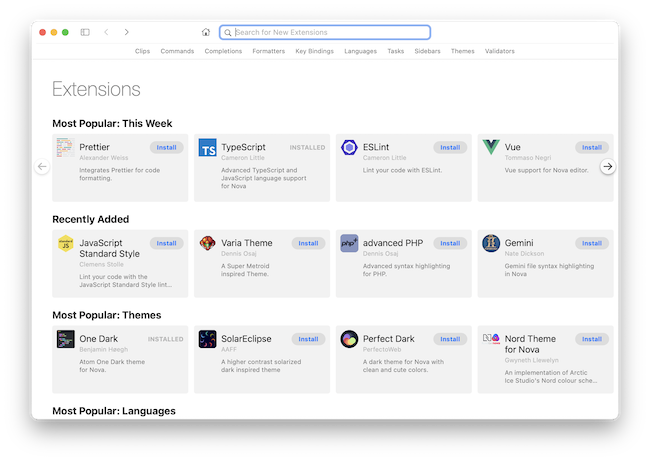The width and height of the screenshot is (650, 461).
Task: Open the Languages category tab
Action: click(x=360, y=51)
